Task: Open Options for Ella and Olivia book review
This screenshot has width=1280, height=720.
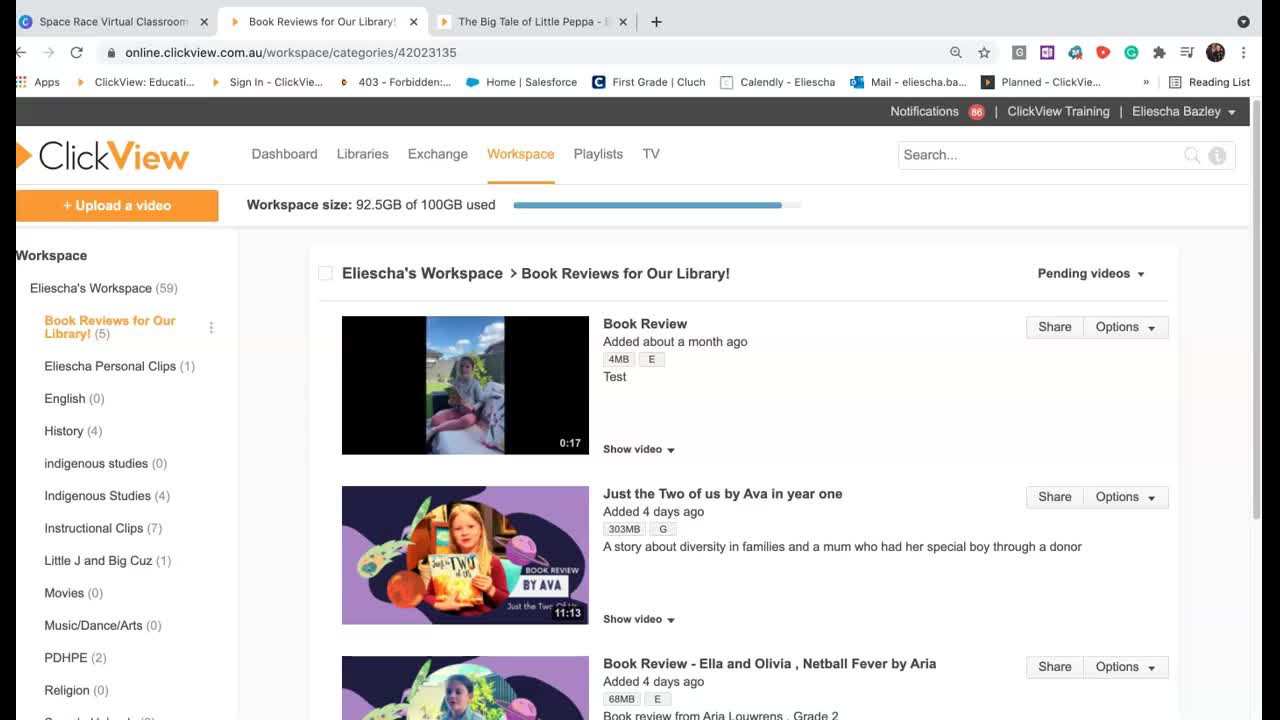Action: pos(1125,667)
